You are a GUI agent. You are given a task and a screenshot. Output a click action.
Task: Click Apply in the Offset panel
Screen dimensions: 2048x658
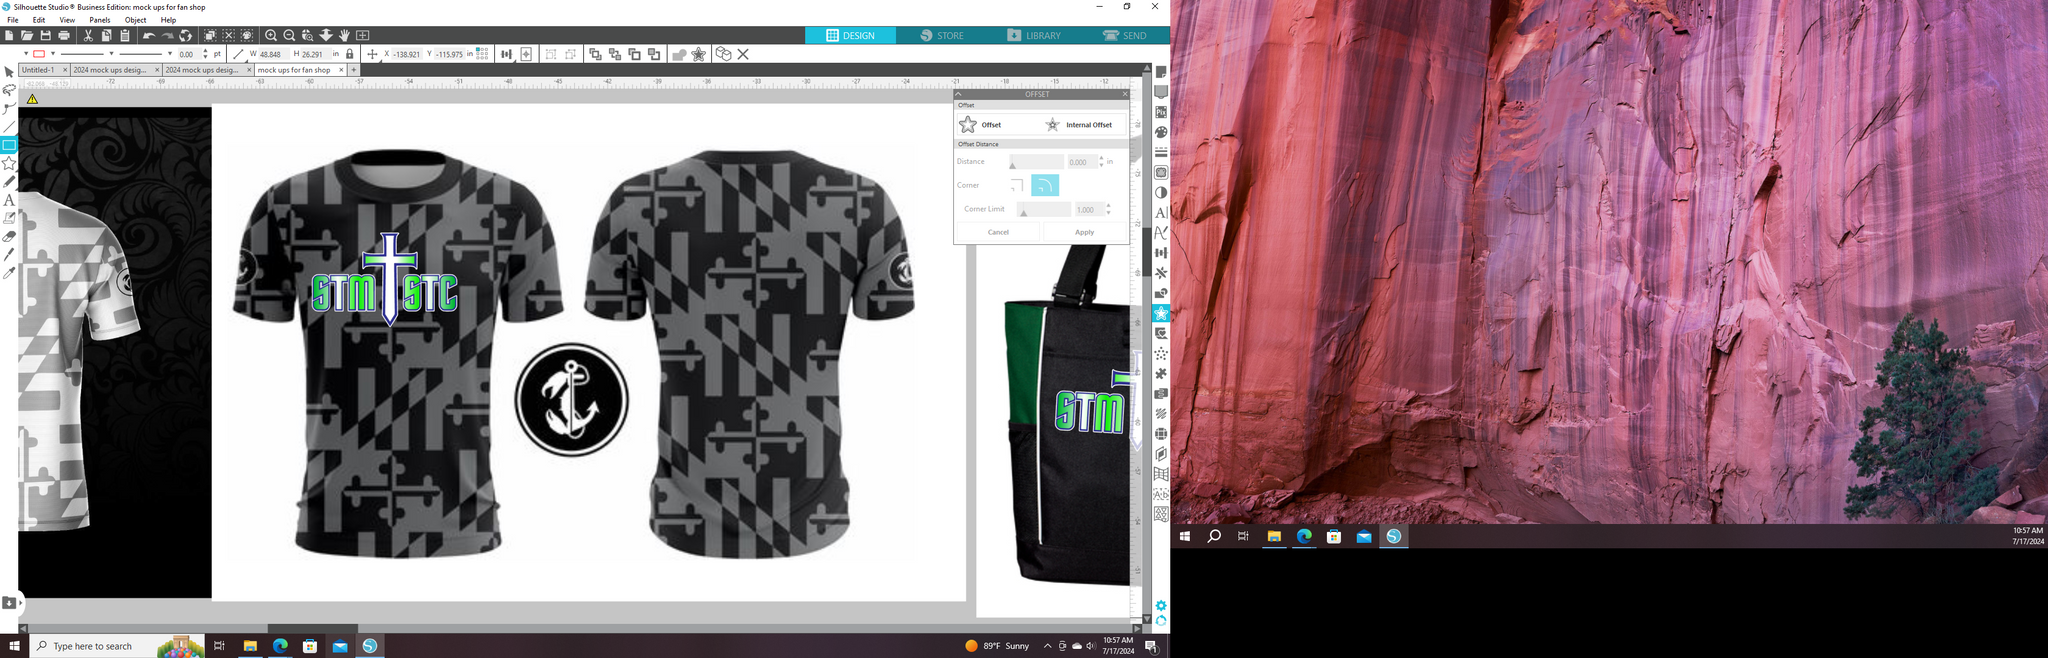click(1084, 232)
